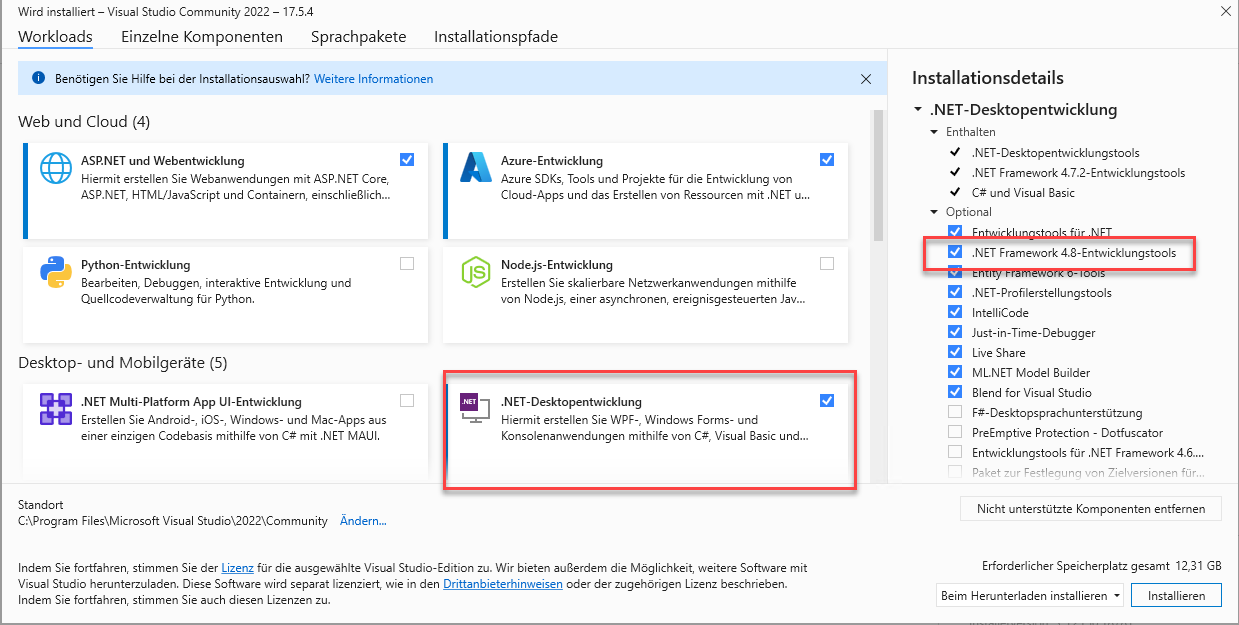This screenshot has width=1239, height=625.
Task: Close the installer window
Action: (1224, 11)
